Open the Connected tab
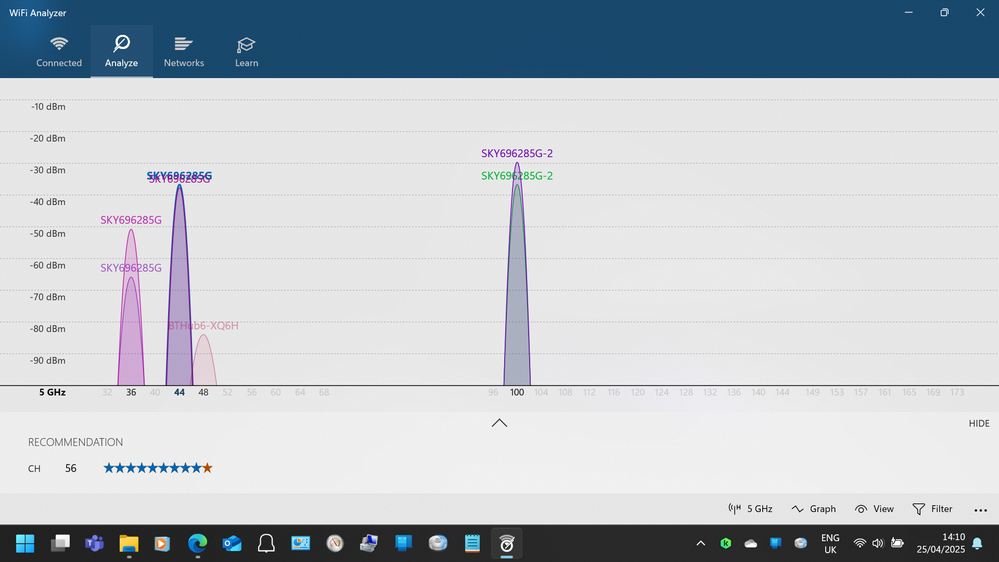This screenshot has width=999, height=562. point(59,52)
